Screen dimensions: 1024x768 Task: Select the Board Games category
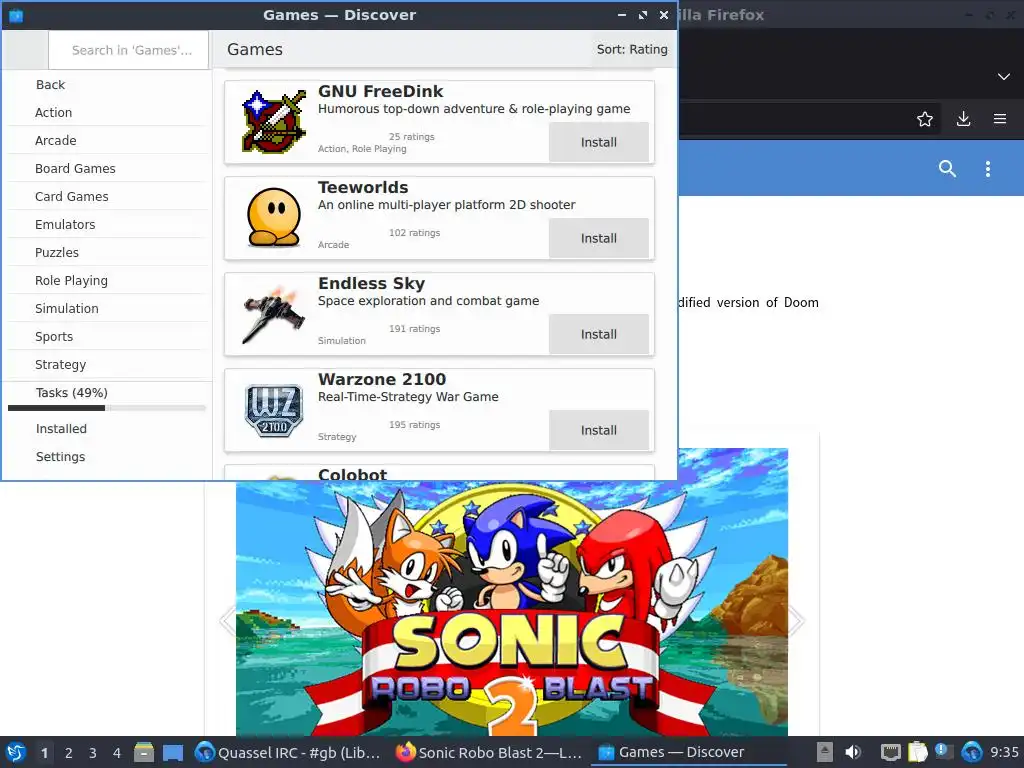pyautogui.click(x=108, y=168)
